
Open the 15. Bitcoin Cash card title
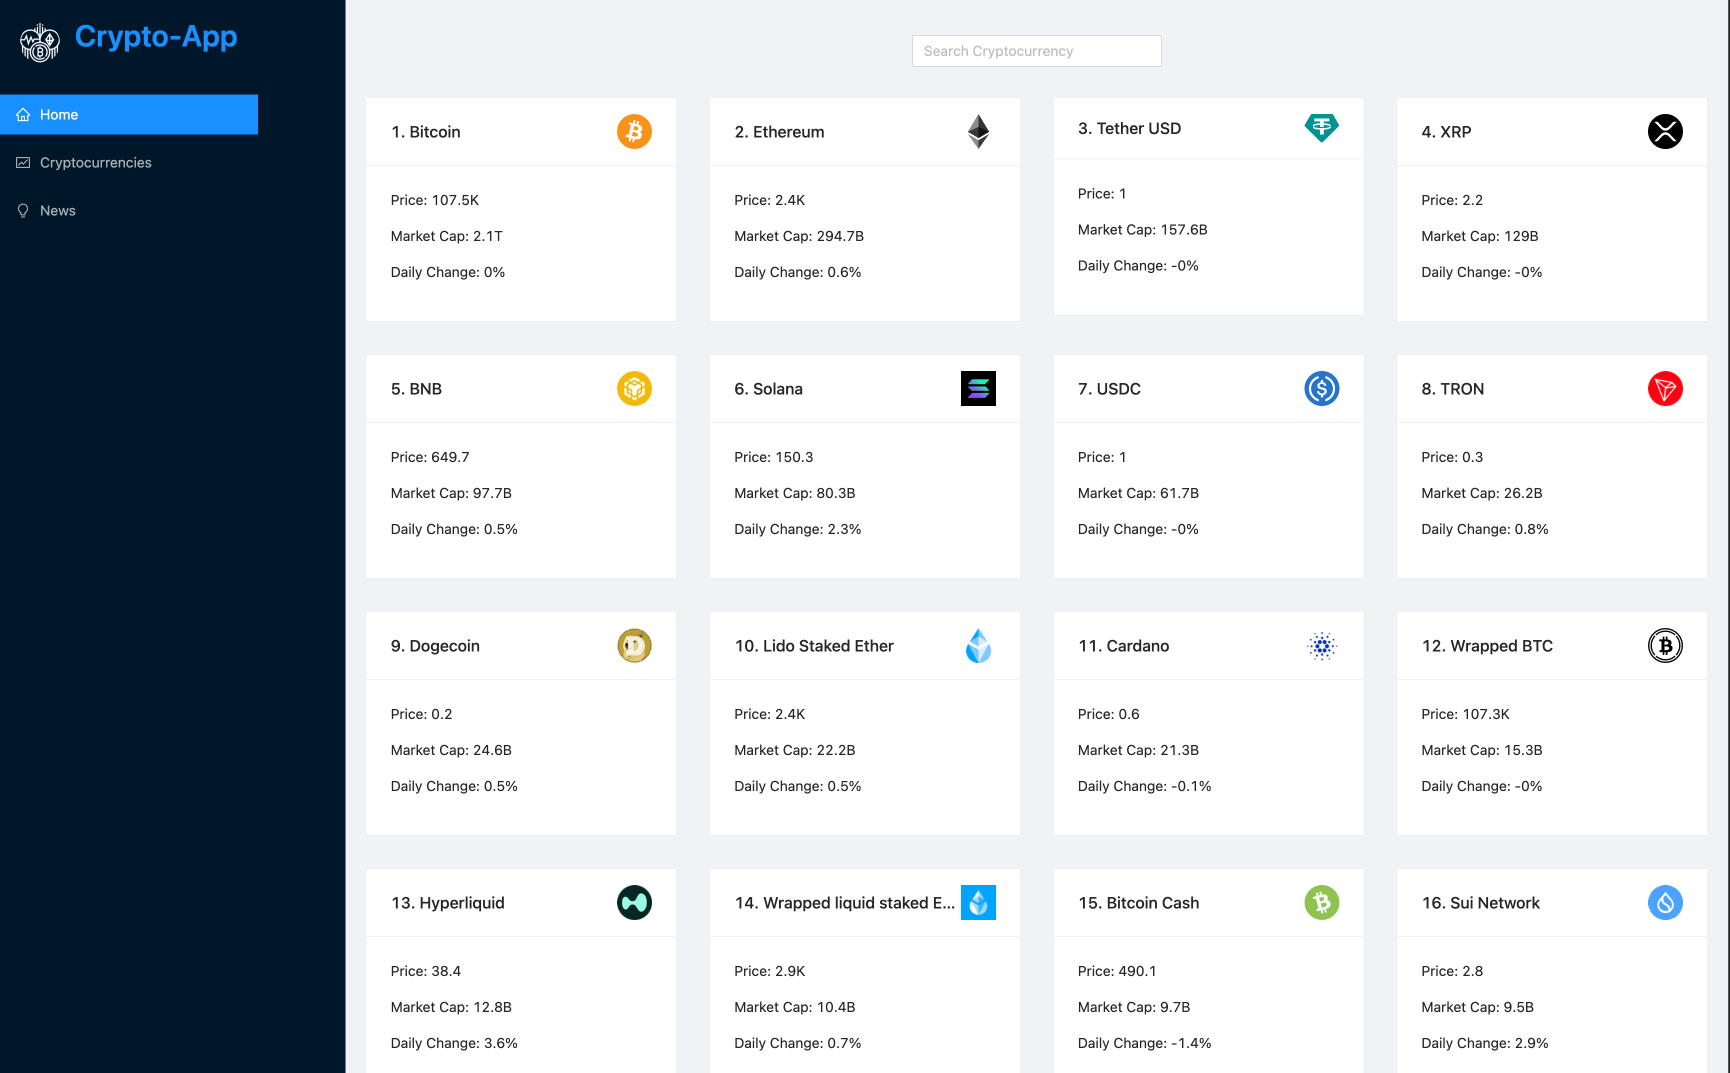coord(1139,903)
